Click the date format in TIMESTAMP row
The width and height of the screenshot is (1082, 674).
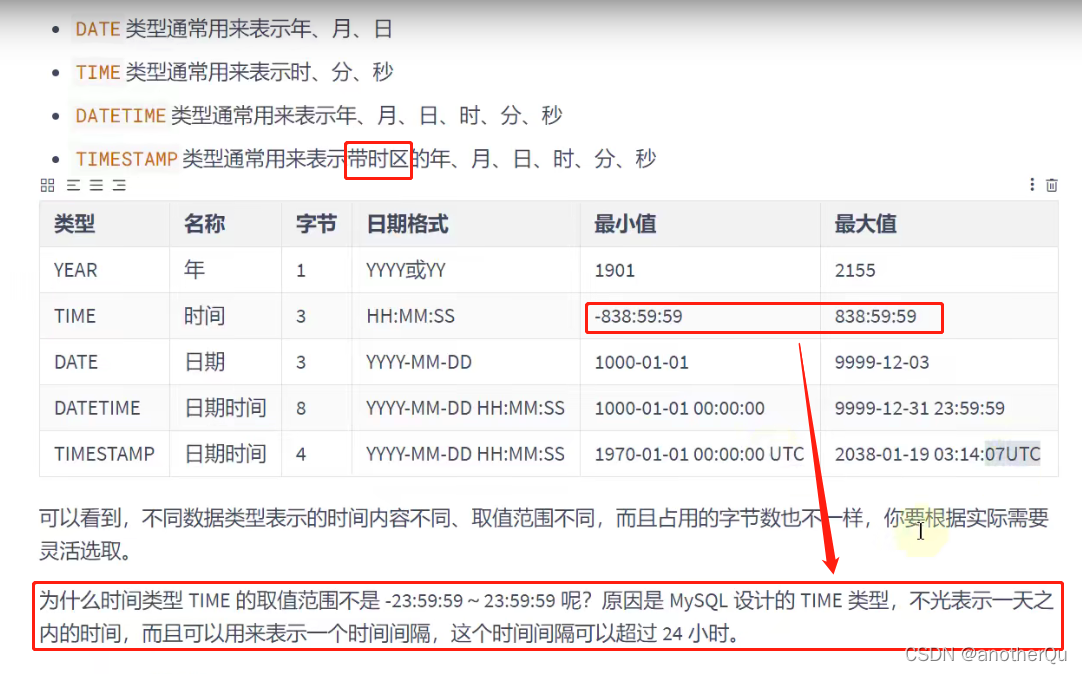click(465, 454)
